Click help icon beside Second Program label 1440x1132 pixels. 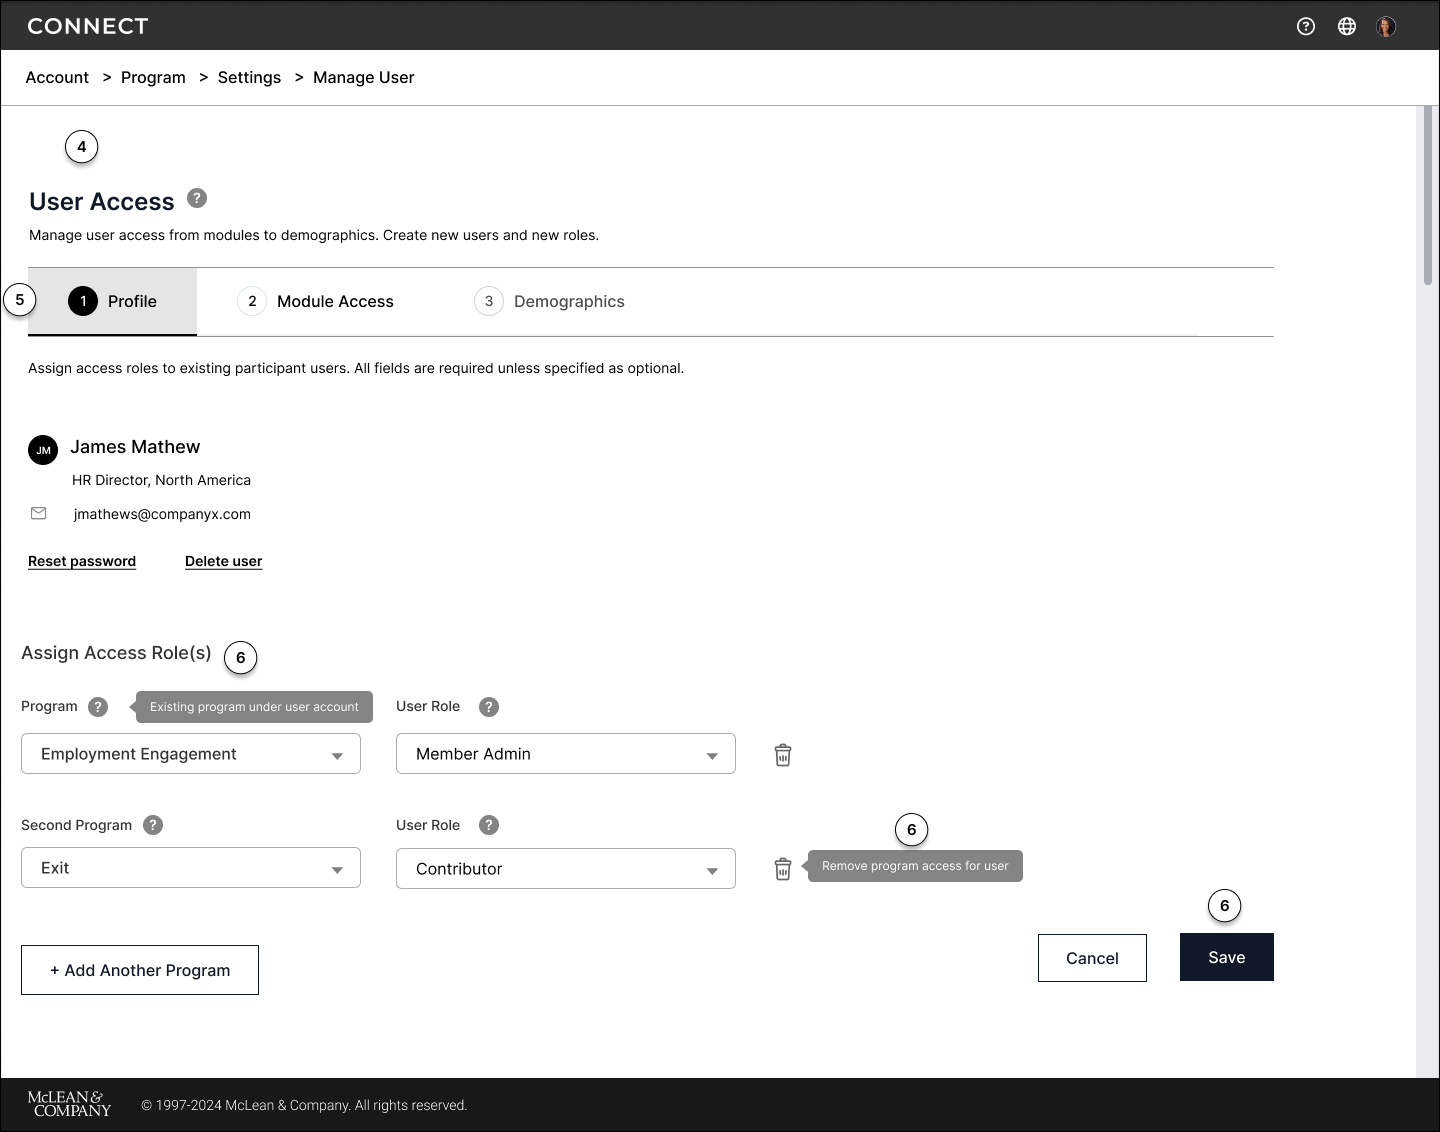[x=153, y=825]
